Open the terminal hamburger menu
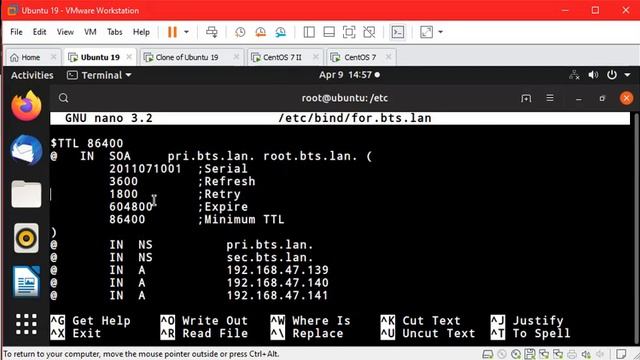The width and height of the screenshot is (640, 360). coord(550,98)
